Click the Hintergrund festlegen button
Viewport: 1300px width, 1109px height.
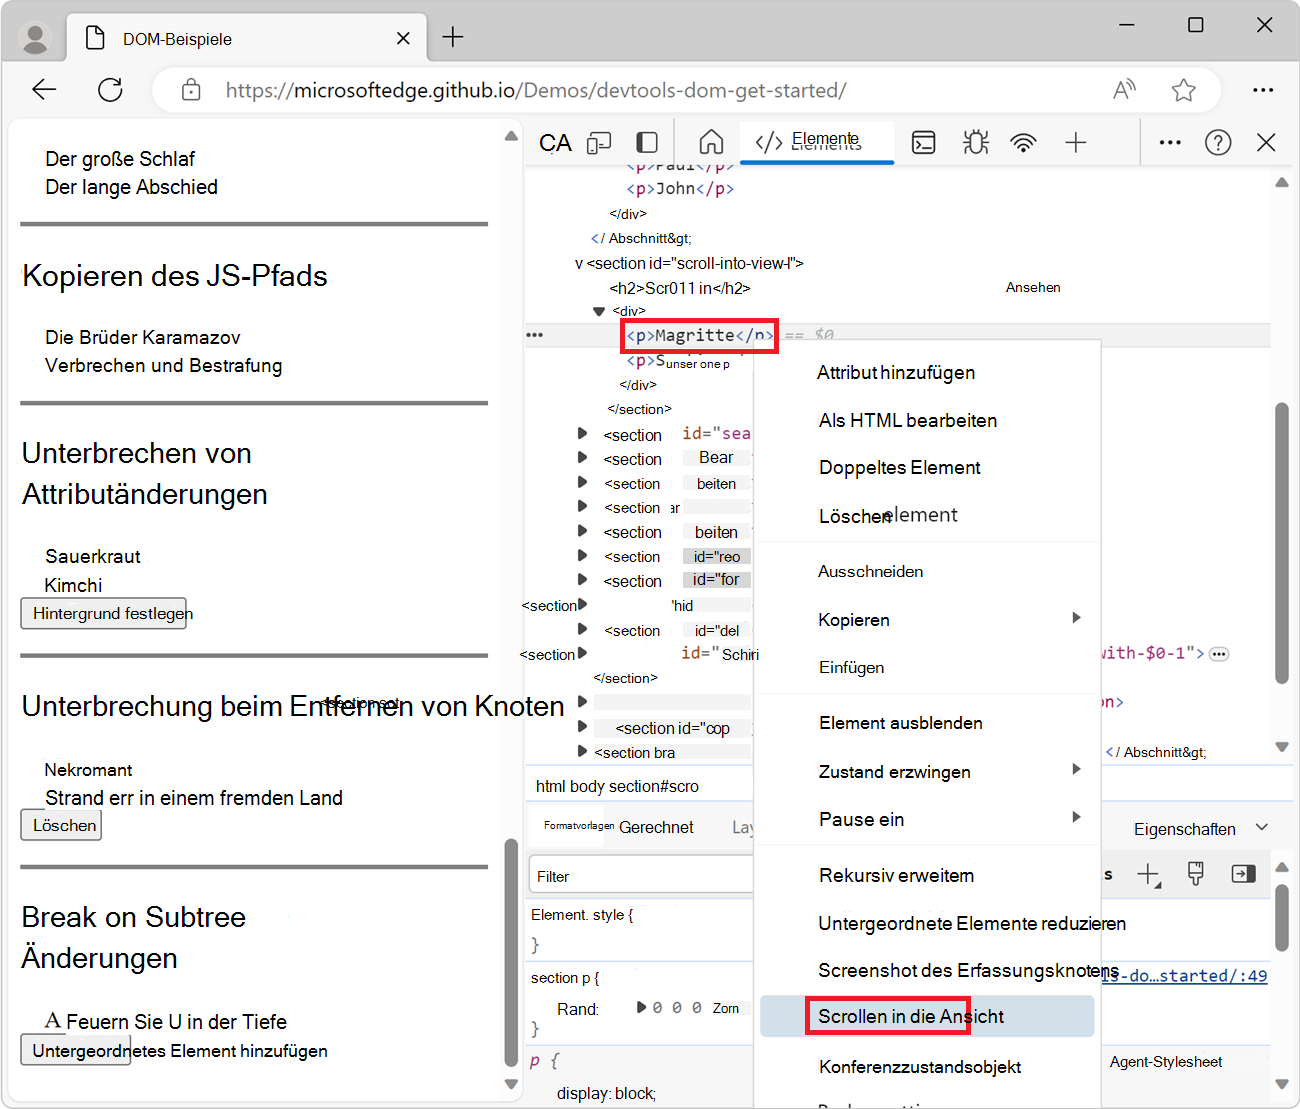(104, 613)
